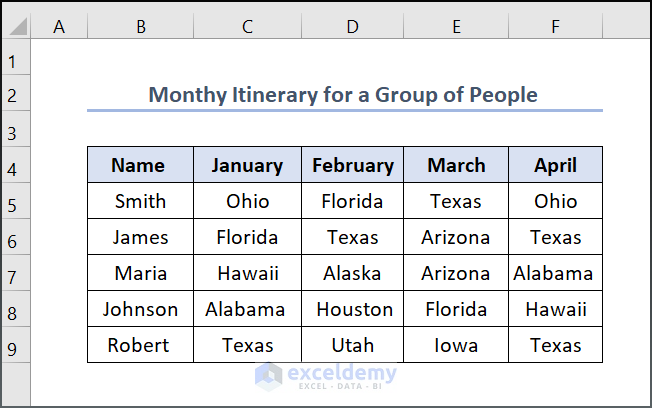Click the April header cell
The image size is (652, 408).
coord(555,166)
